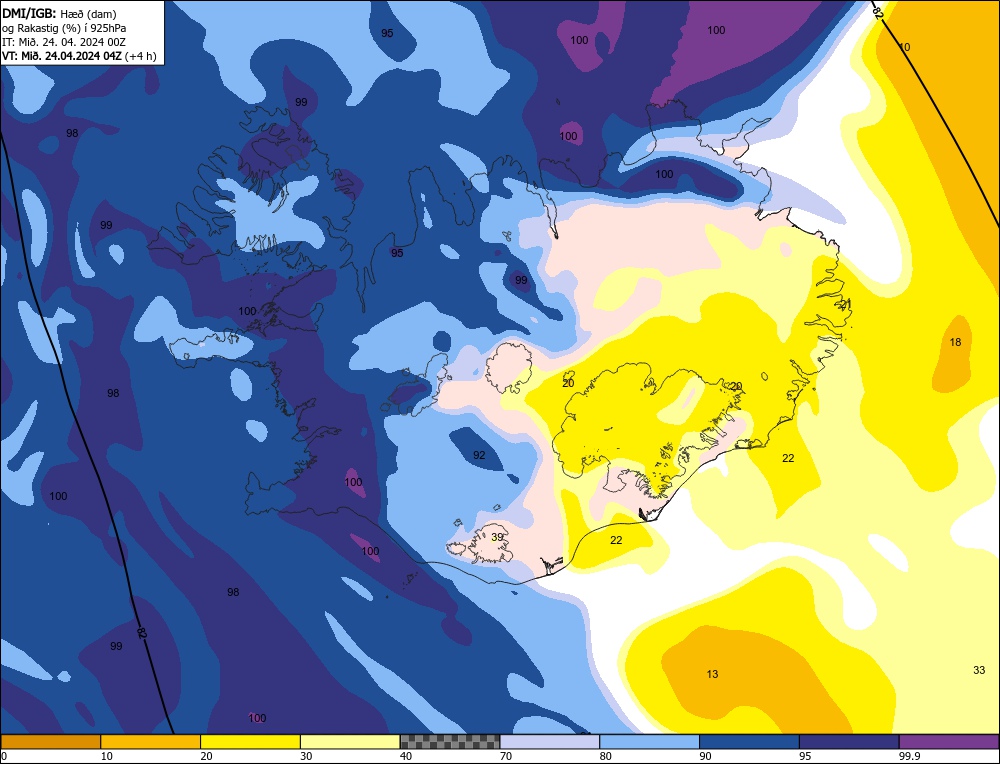The width and height of the screenshot is (1000, 764).
Task: Click the dark orange 0–10 legend swatch
Action: click(50, 741)
